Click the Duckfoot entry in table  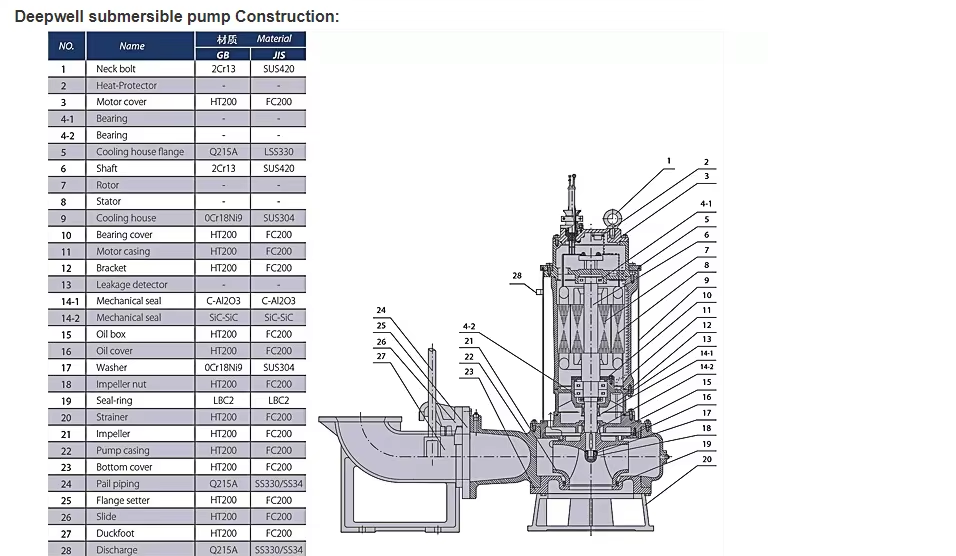(x=115, y=533)
